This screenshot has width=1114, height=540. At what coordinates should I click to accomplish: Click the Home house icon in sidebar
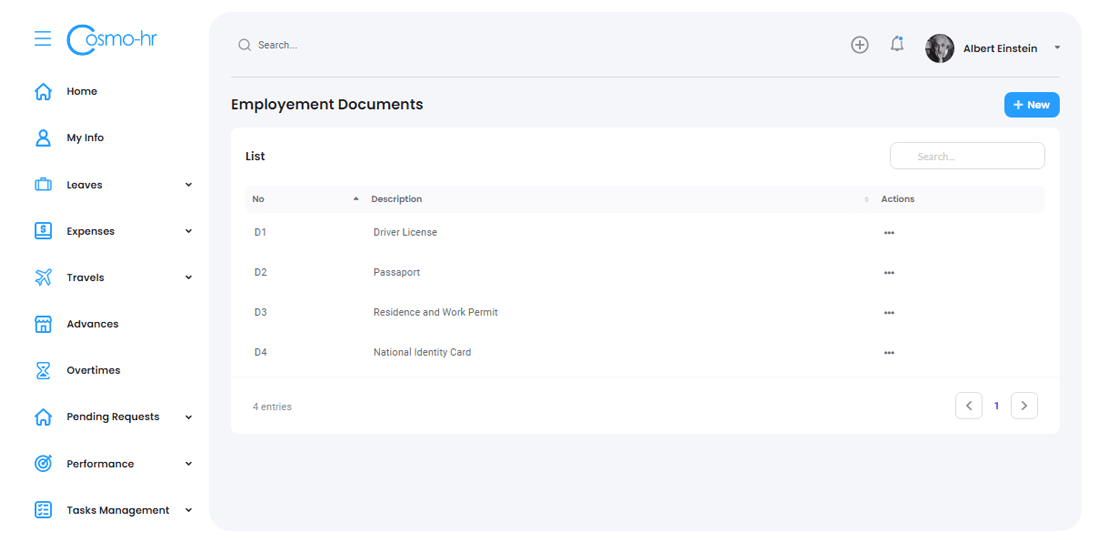click(43, 91)
